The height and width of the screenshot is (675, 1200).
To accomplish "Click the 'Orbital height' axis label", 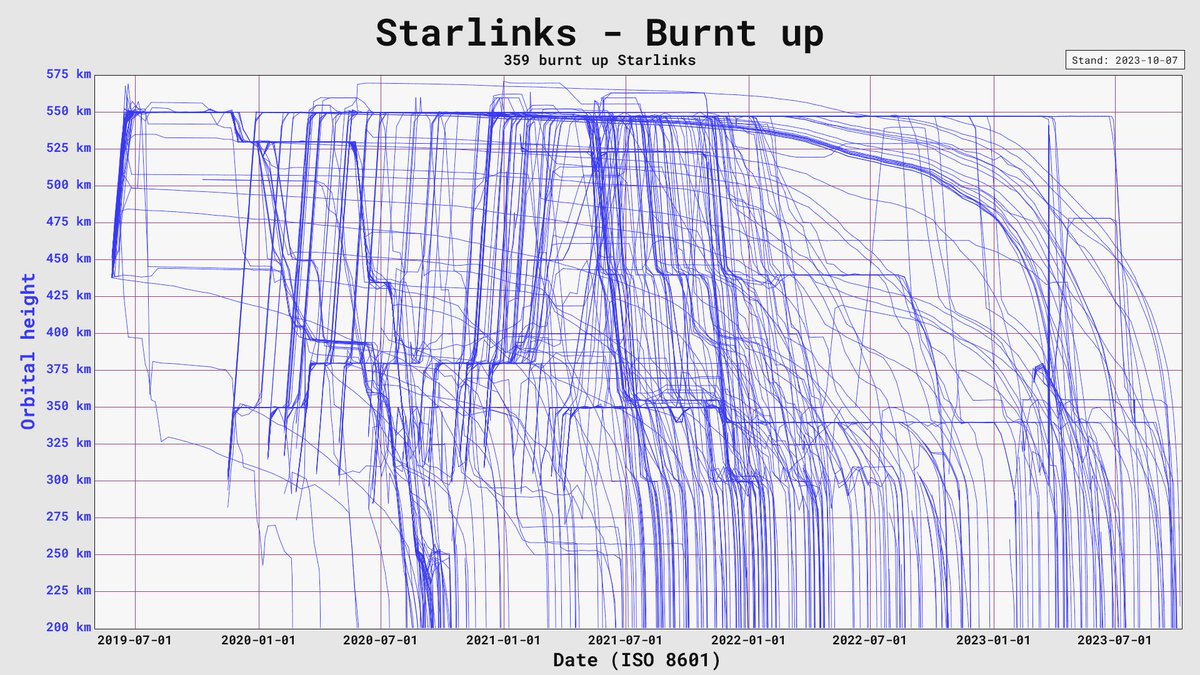I will [x=28, y=351].
